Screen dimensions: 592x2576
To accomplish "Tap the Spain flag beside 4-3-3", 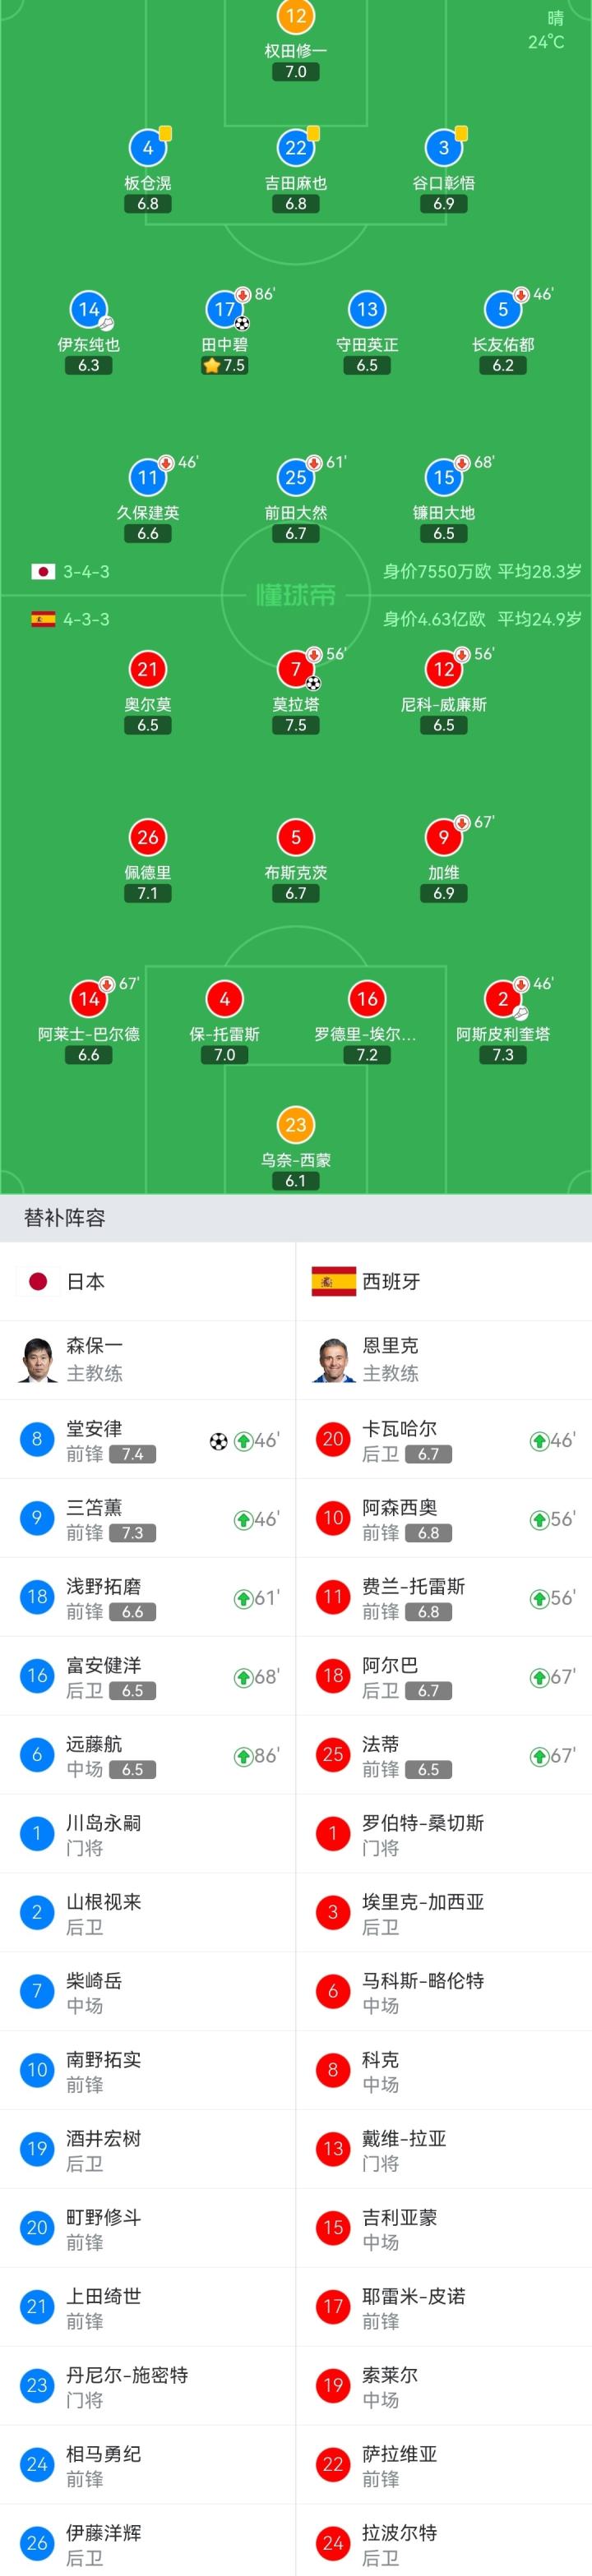I will point(43,619).
